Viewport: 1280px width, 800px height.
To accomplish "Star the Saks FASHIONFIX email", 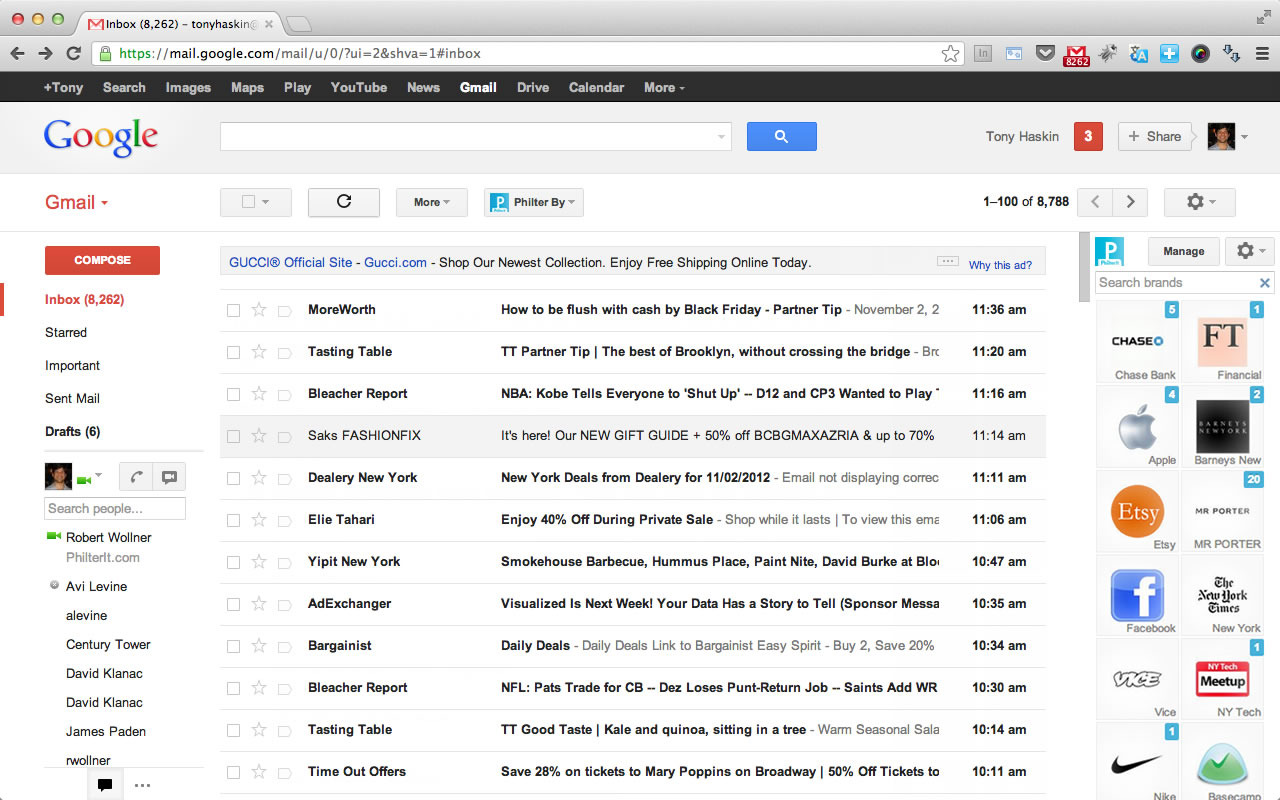I will [x=257, y=436].
